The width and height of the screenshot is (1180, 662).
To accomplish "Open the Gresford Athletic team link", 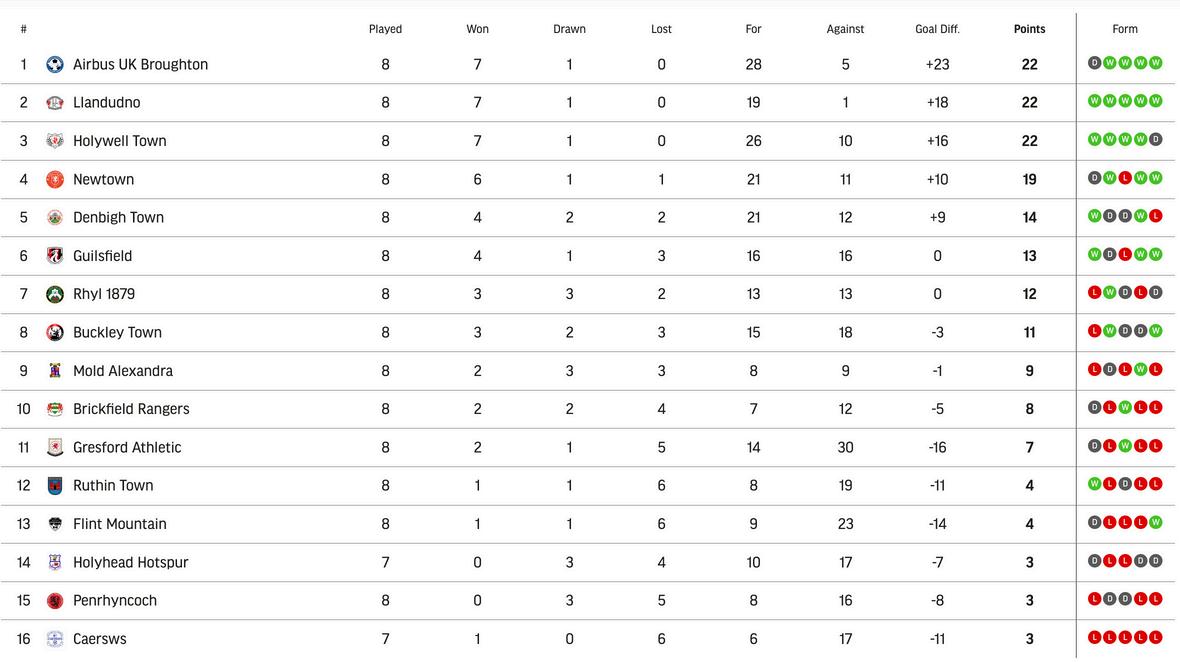I will (x=127, y=448).
